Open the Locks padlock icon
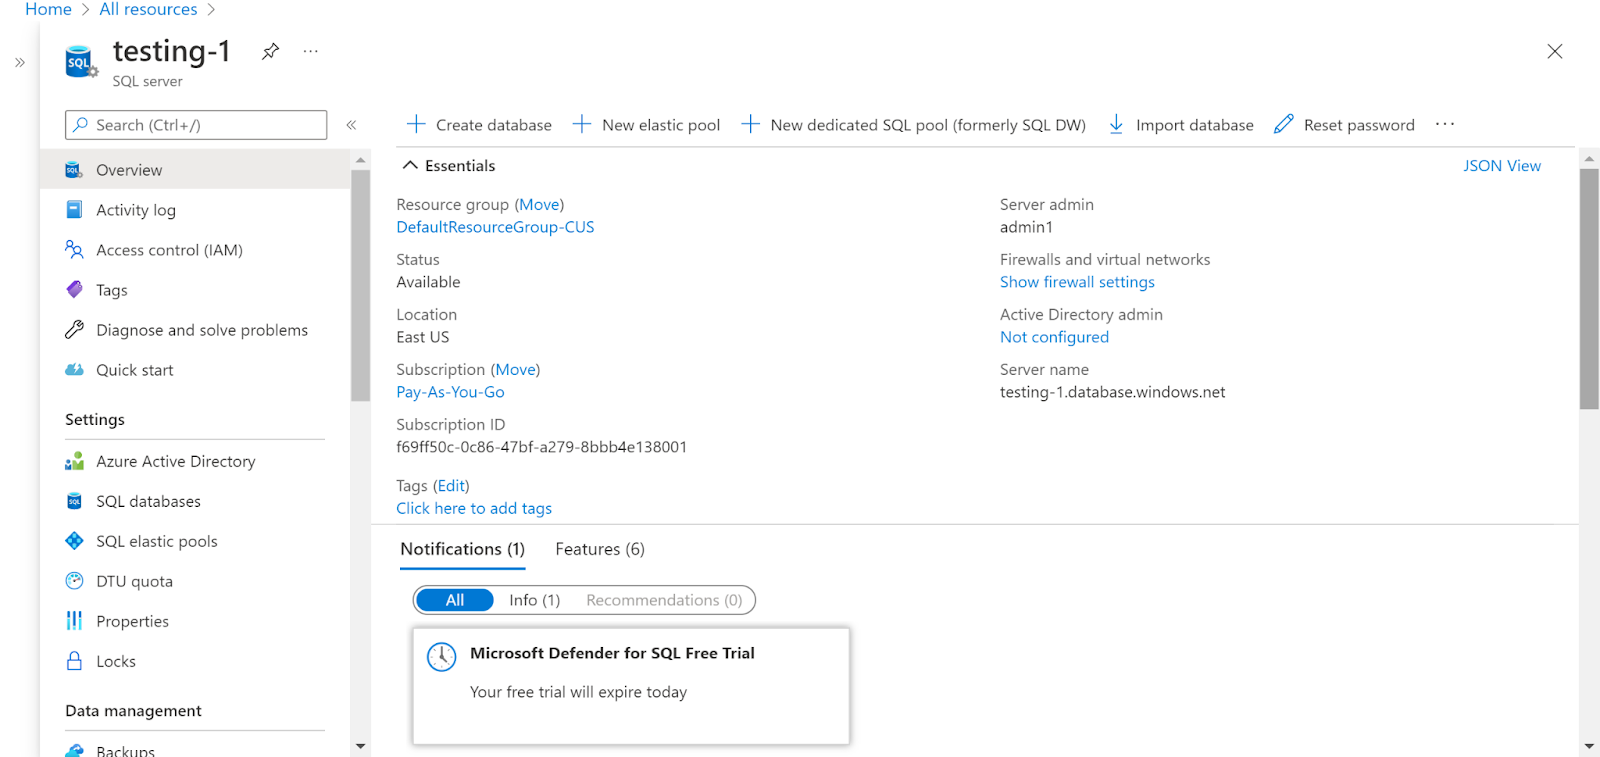Screen dimensions: 1600x757 tap(74, 661)
